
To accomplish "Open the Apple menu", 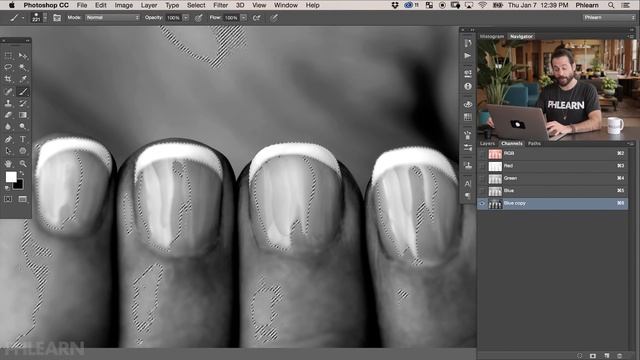I will point(11,5).
